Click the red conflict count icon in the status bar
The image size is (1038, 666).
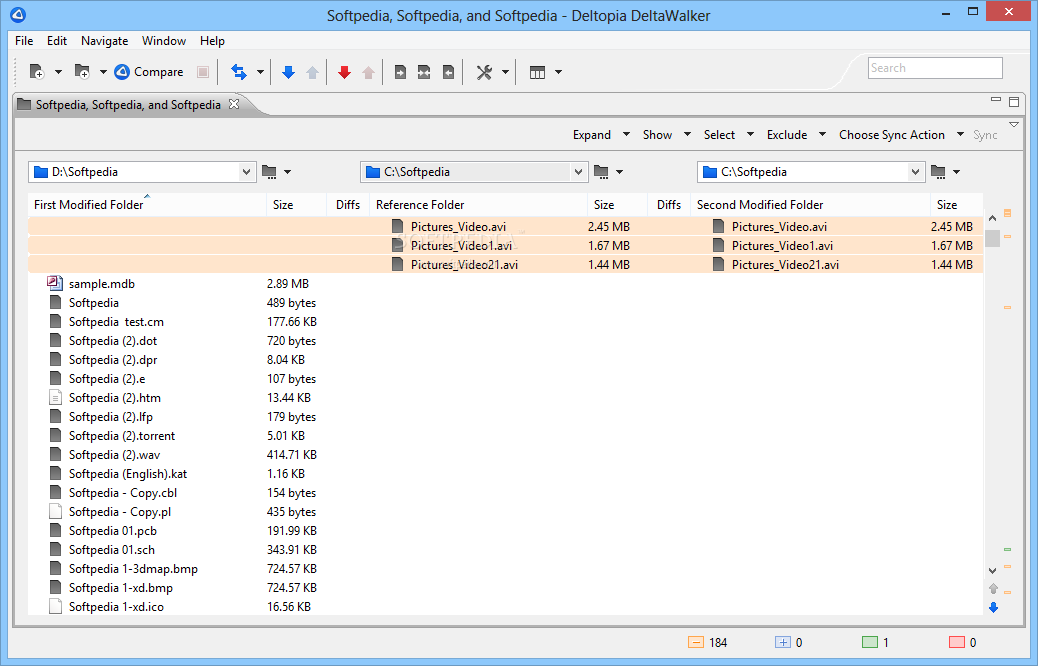957,642
